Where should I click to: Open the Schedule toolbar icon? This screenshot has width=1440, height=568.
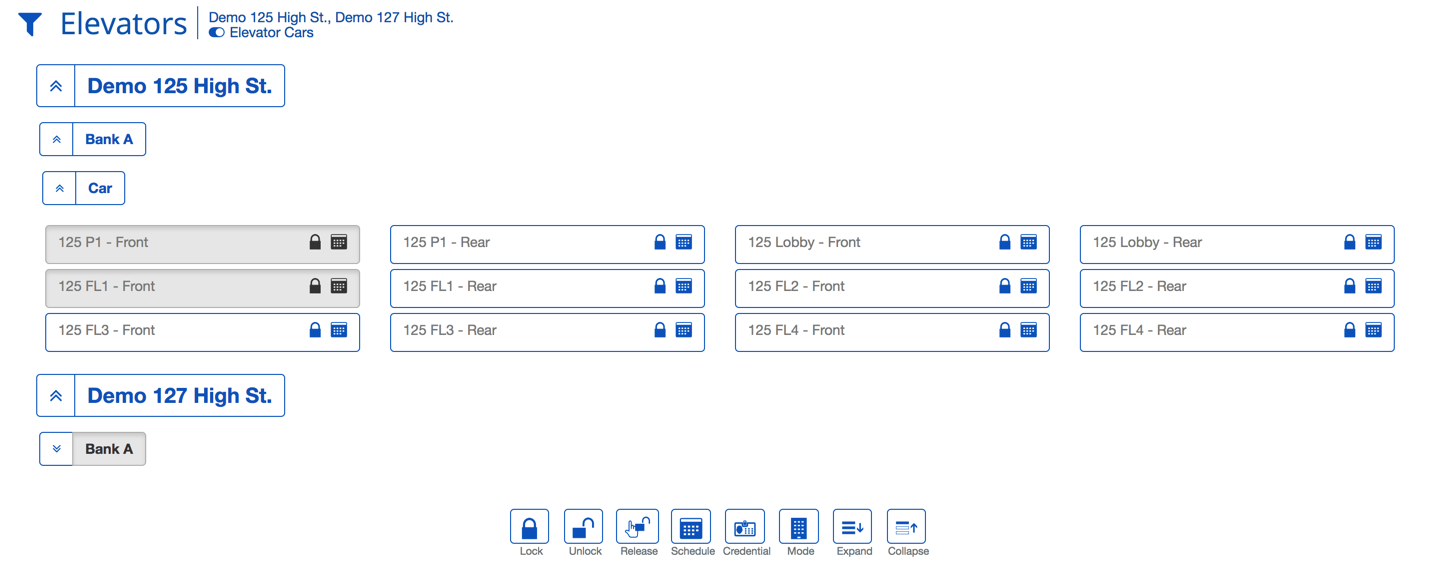[x=691, y=527]
